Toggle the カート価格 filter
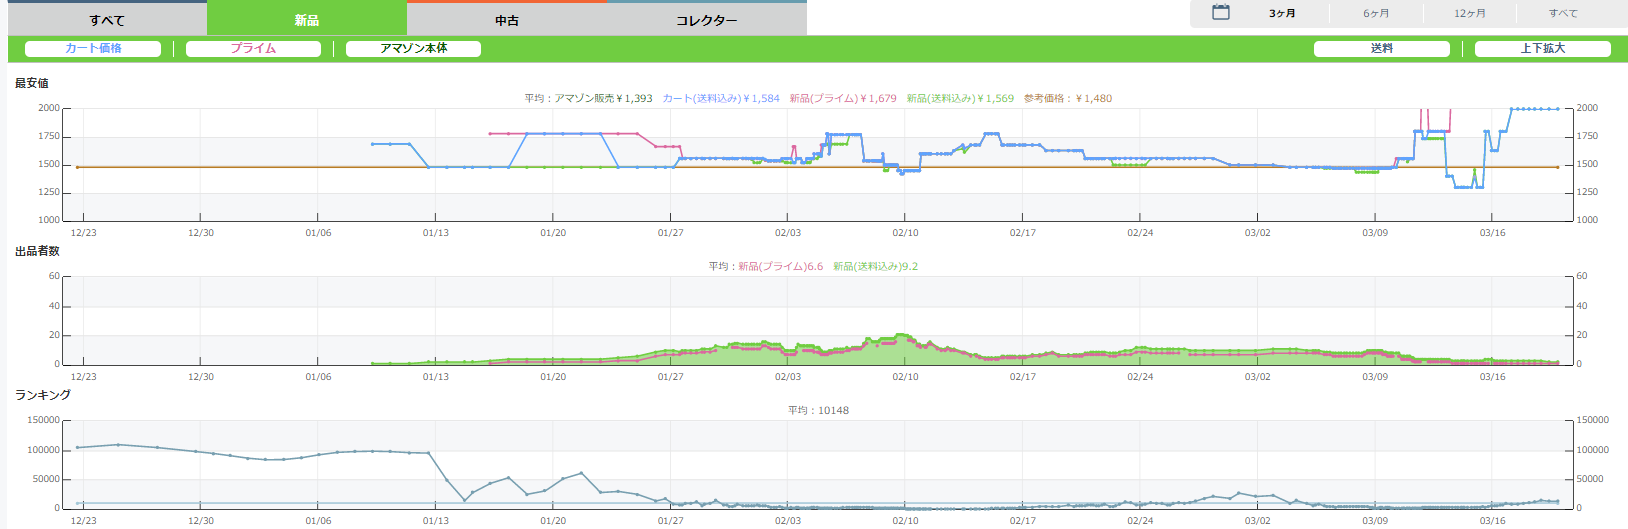This screenshot has height=529, width=1628. pyautogui.click(x=93, y=48)
